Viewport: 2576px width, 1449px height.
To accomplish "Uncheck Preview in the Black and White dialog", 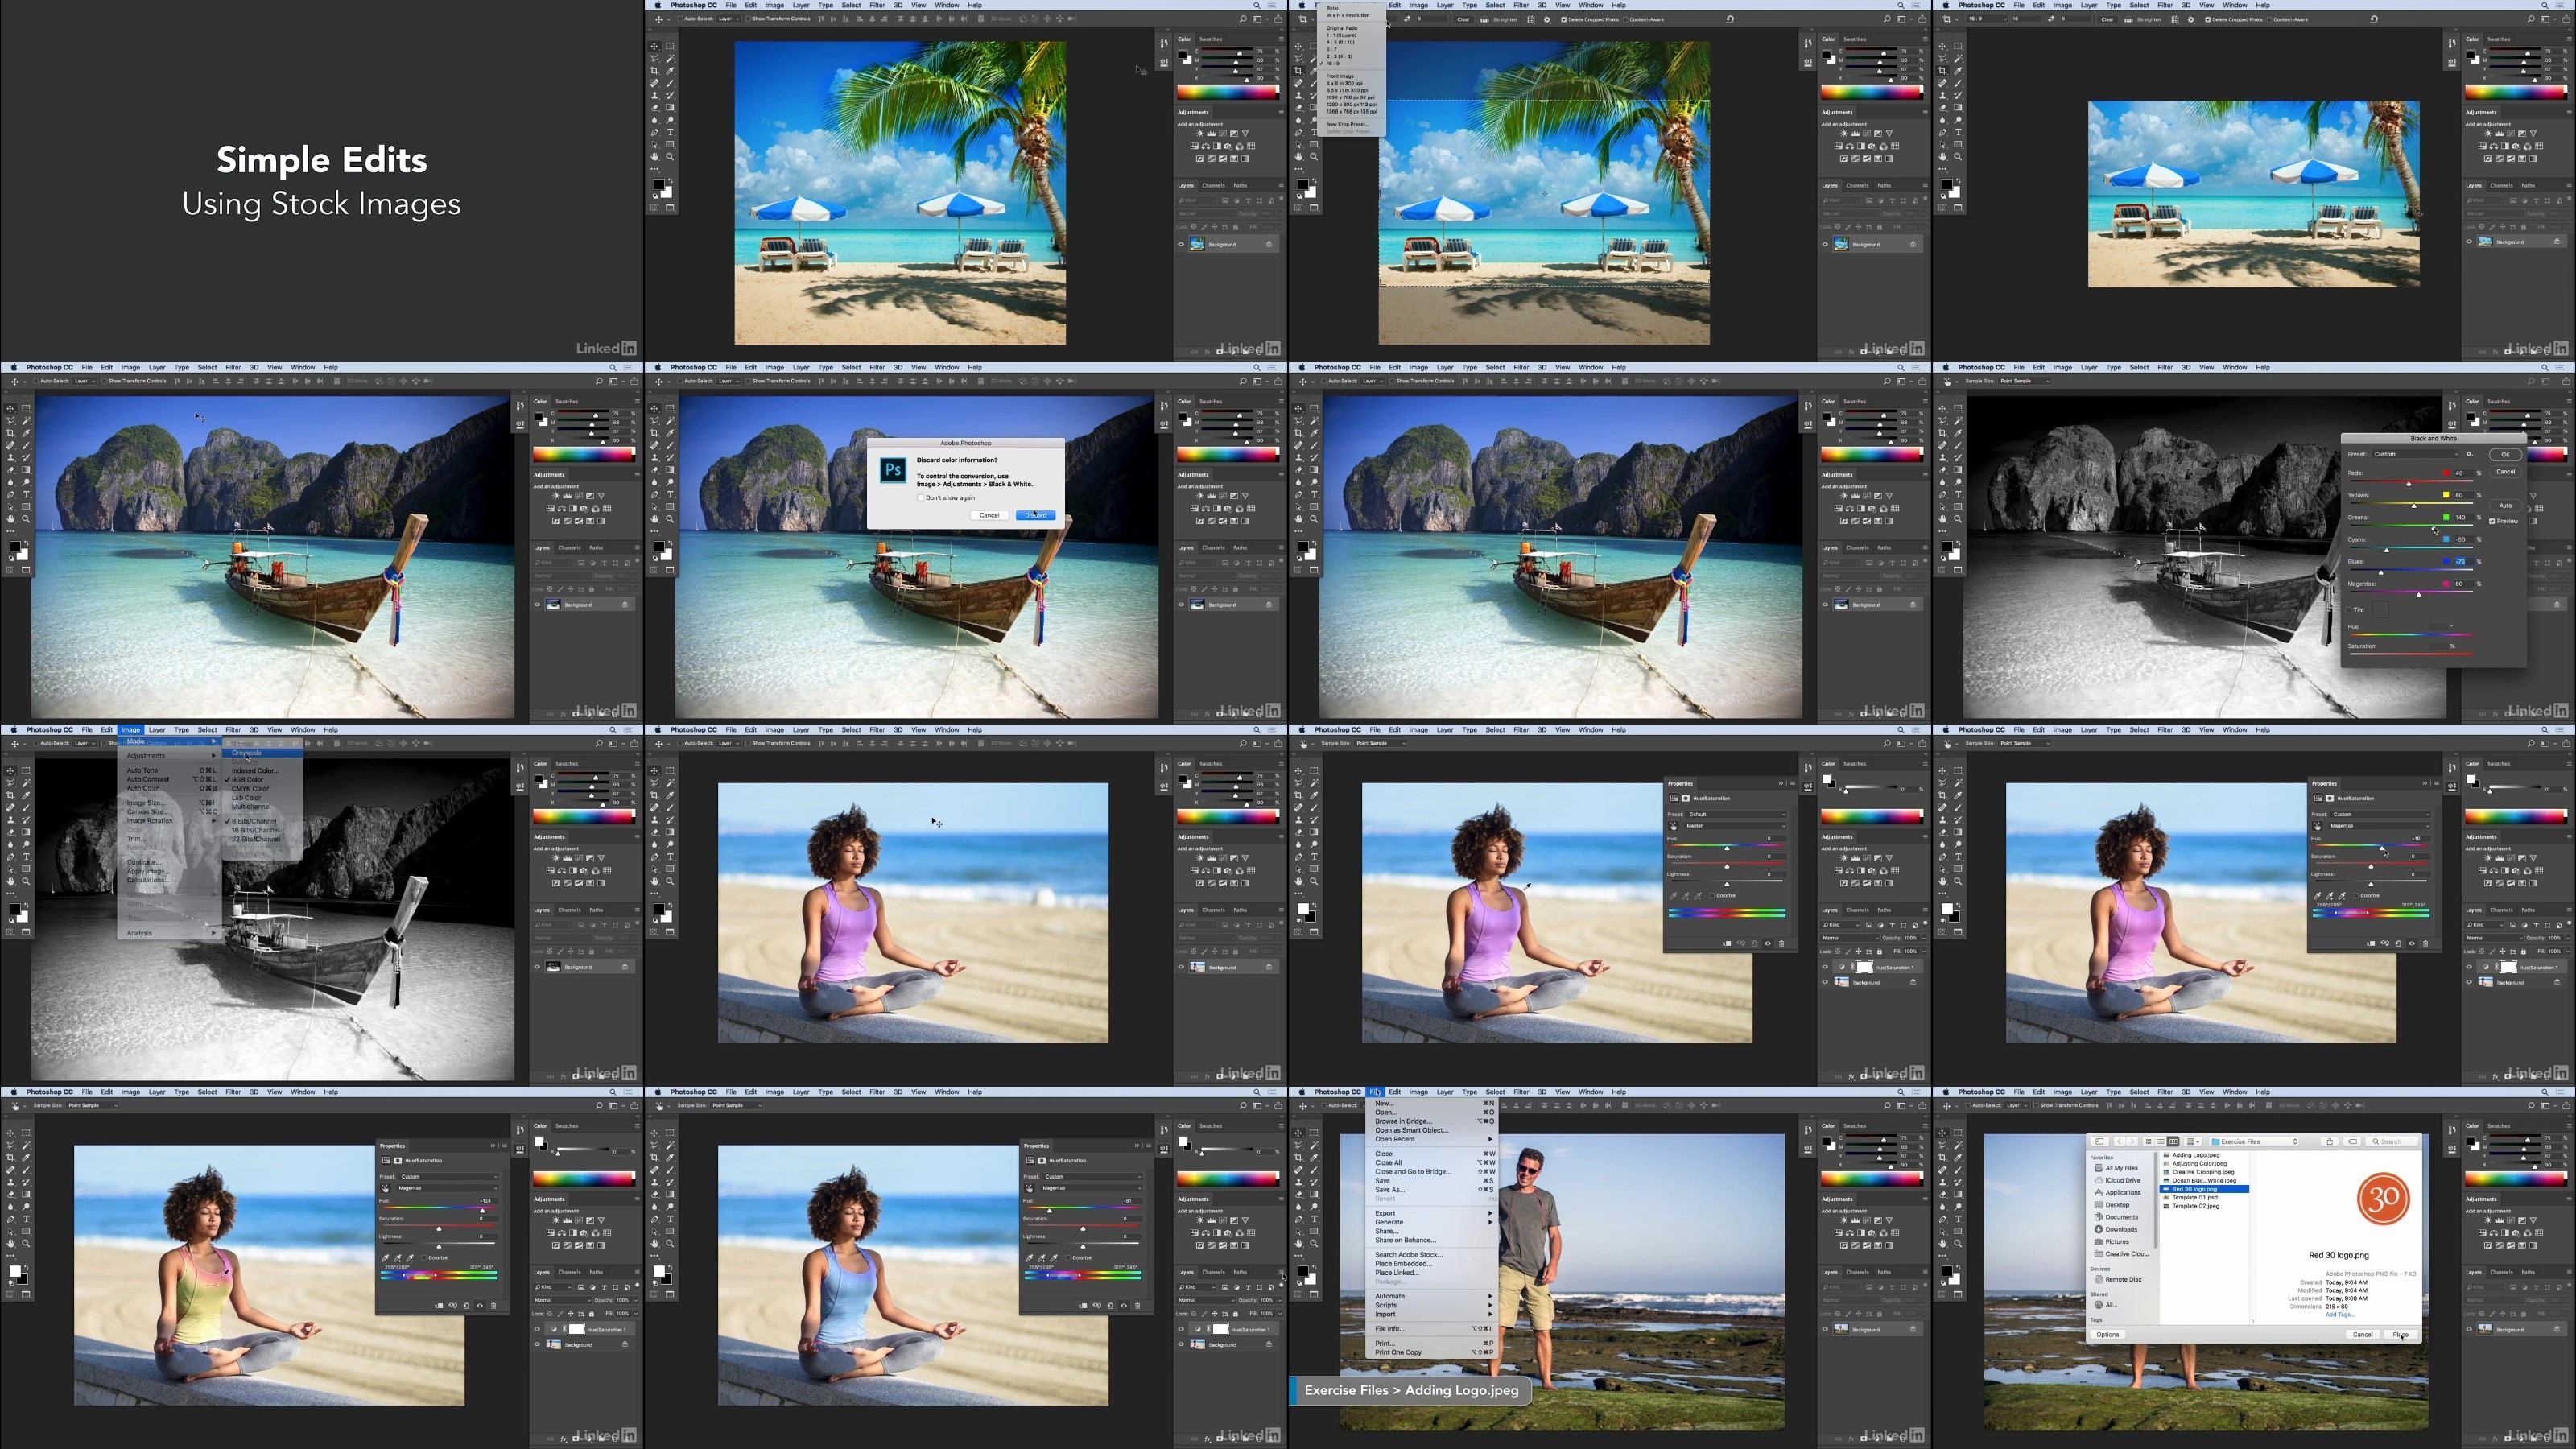I will (x=2492, y=521).
